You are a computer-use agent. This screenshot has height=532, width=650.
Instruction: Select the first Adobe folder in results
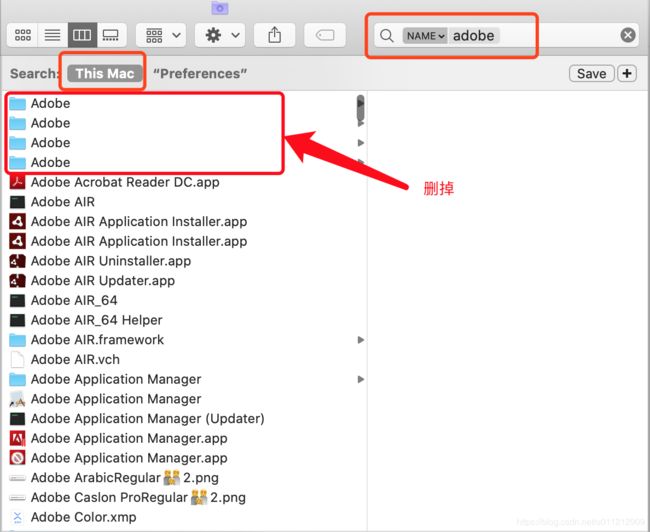pyautogui.click(x=50, y=103)
